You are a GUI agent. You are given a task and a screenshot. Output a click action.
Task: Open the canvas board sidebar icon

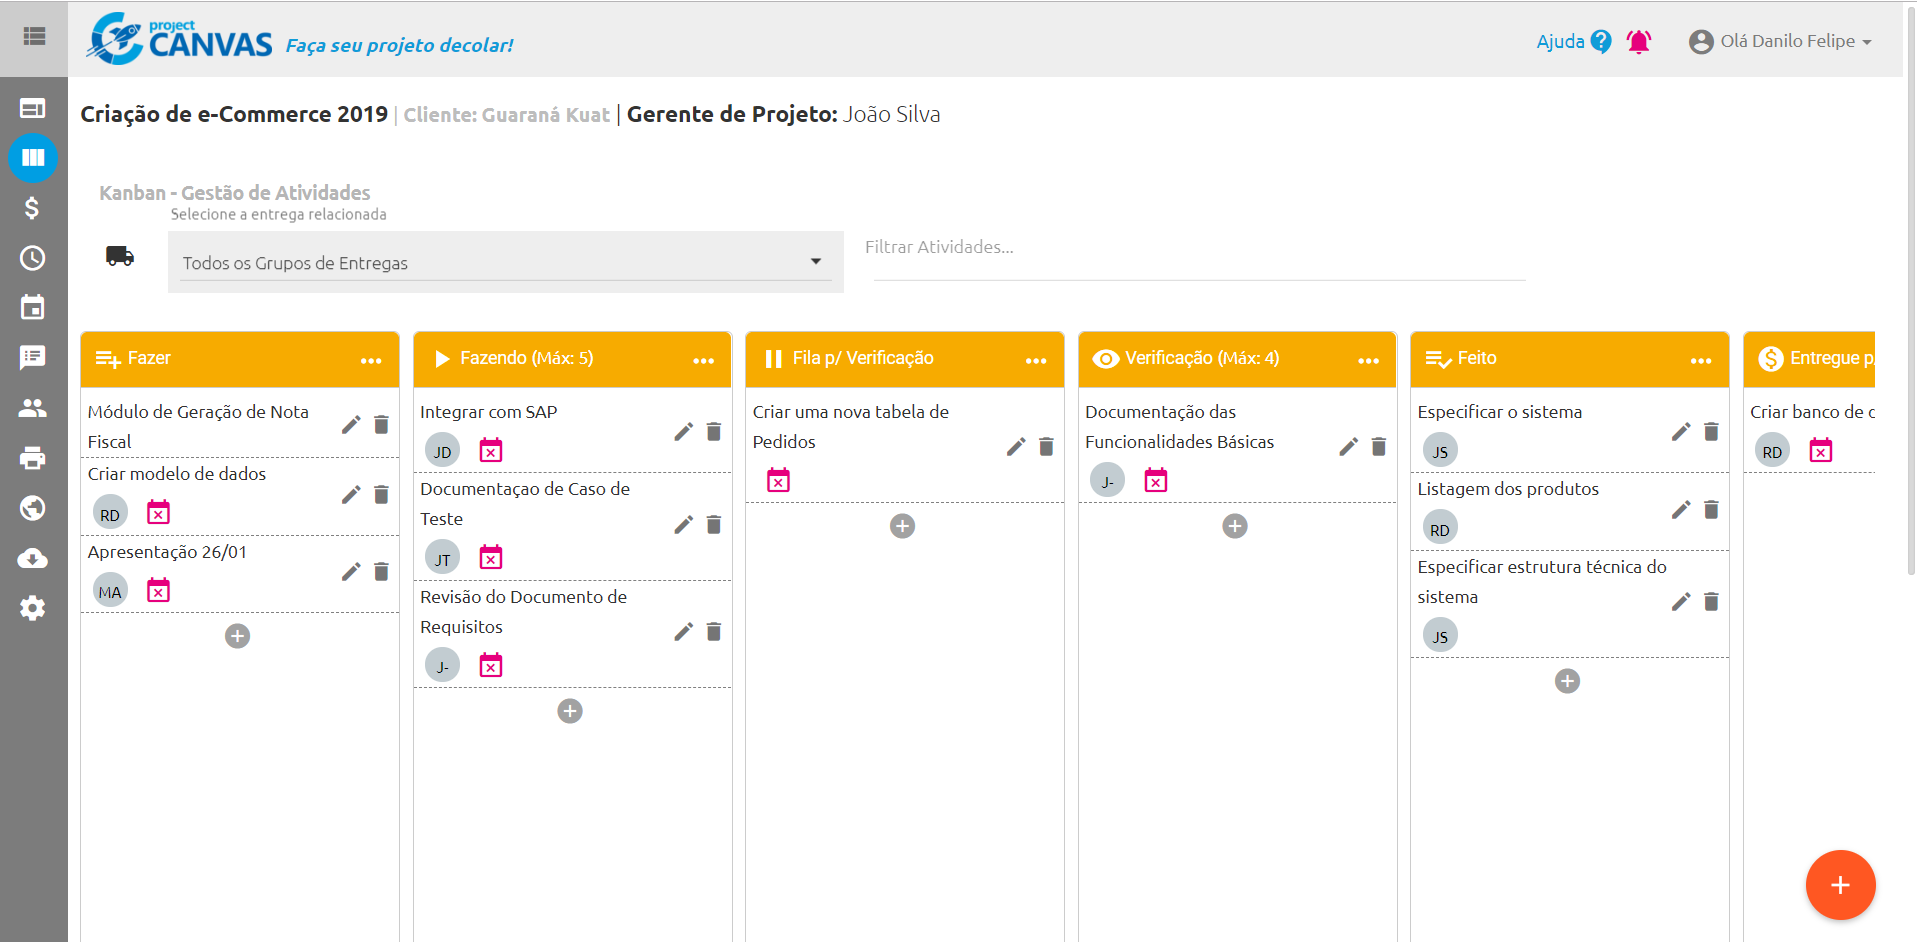pos(33,108)
